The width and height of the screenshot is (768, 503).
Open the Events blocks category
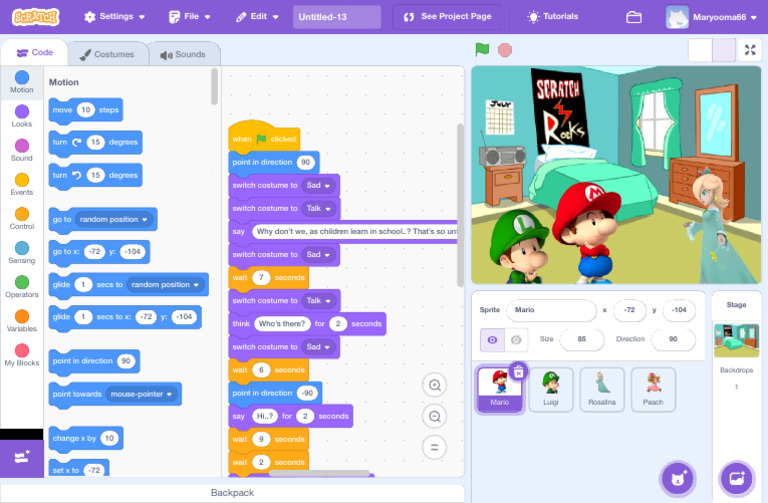tap(22, 184)
